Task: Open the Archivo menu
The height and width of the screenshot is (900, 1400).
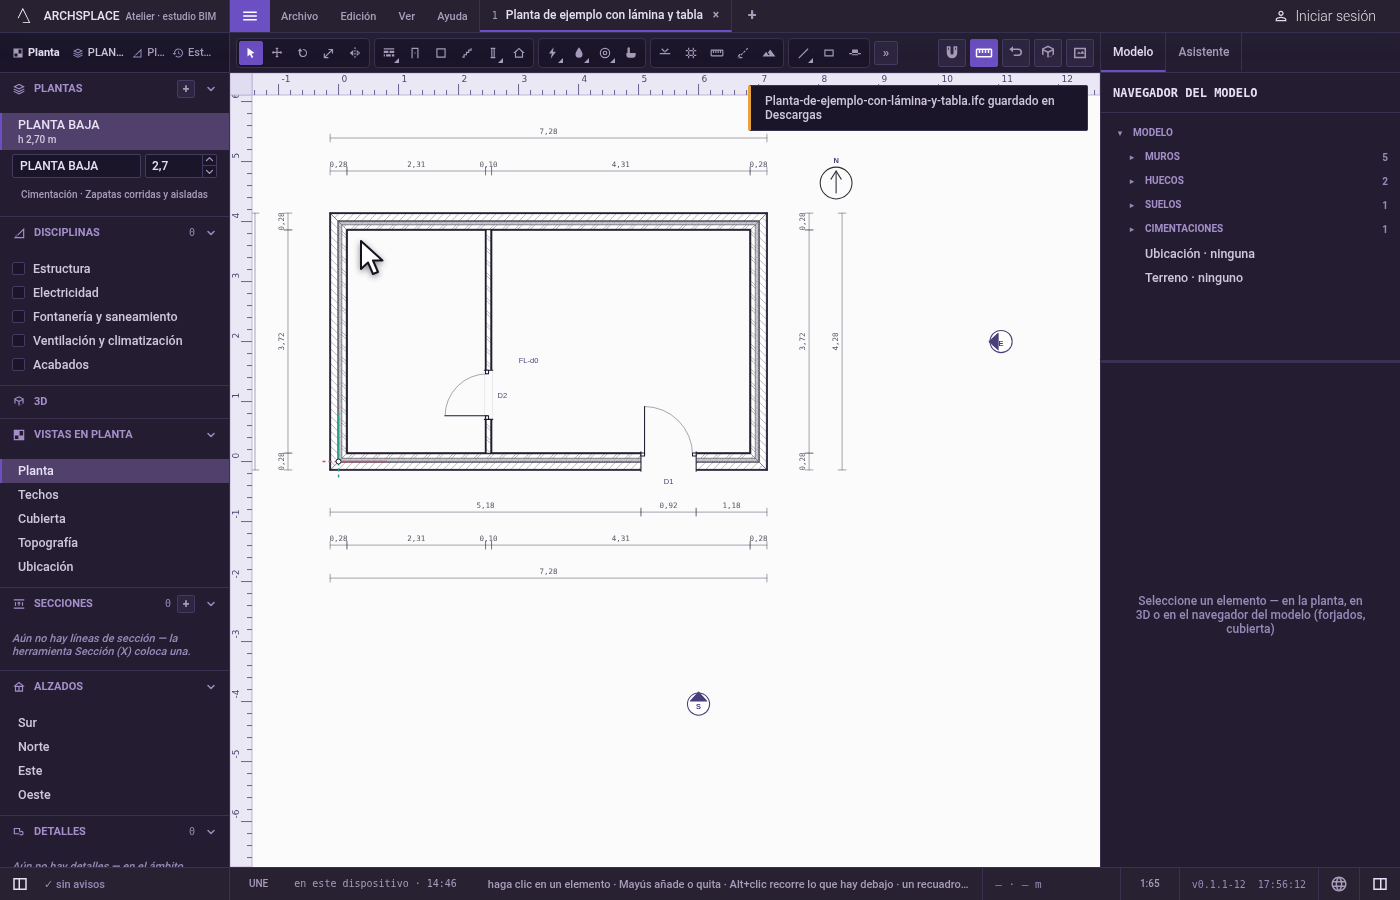Action: coord(299,16)
